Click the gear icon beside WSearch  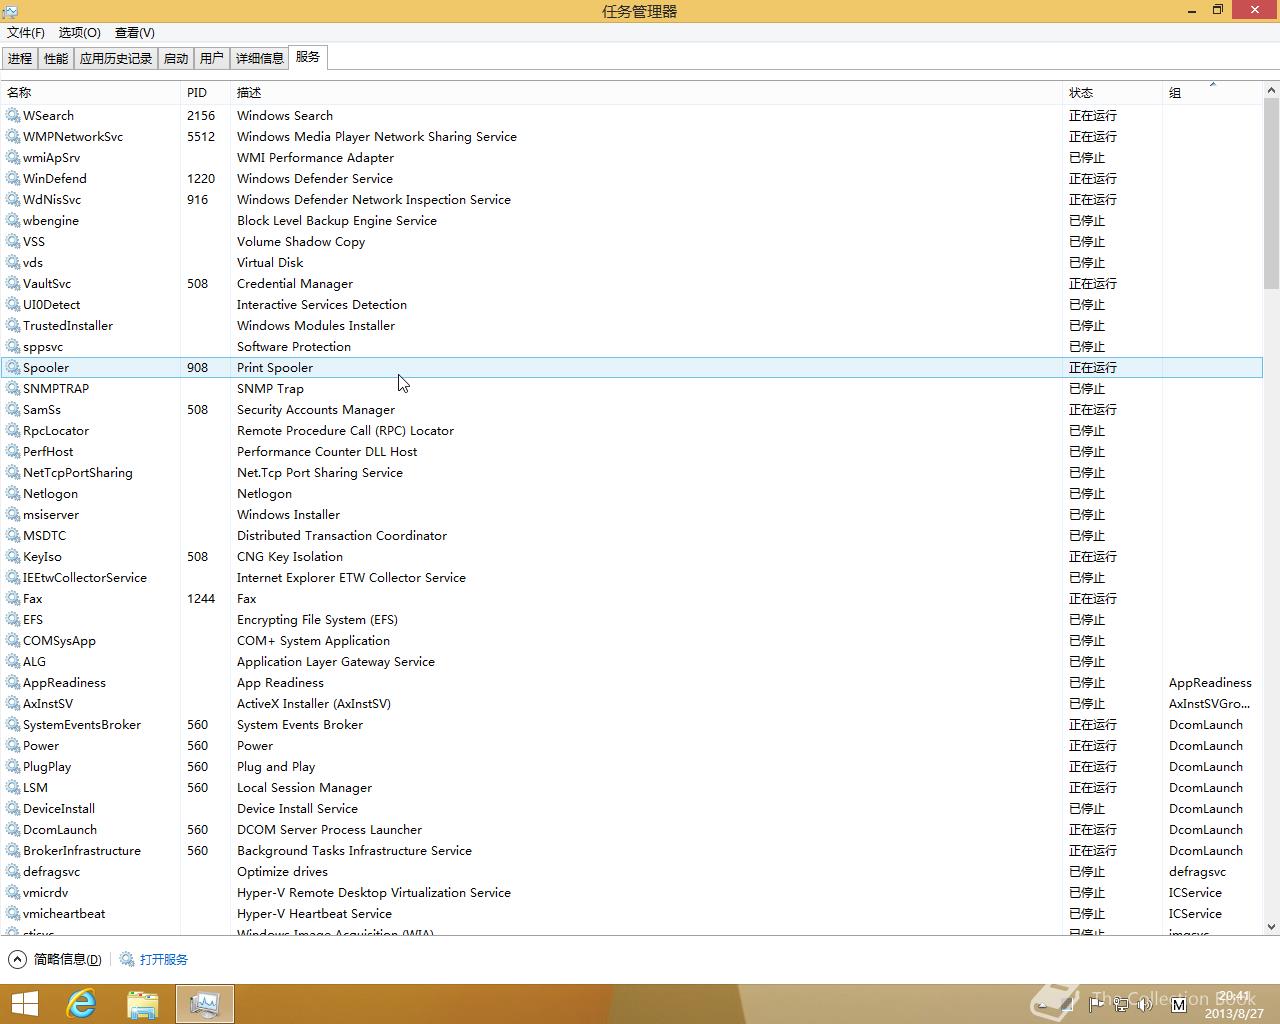point(13,116)
